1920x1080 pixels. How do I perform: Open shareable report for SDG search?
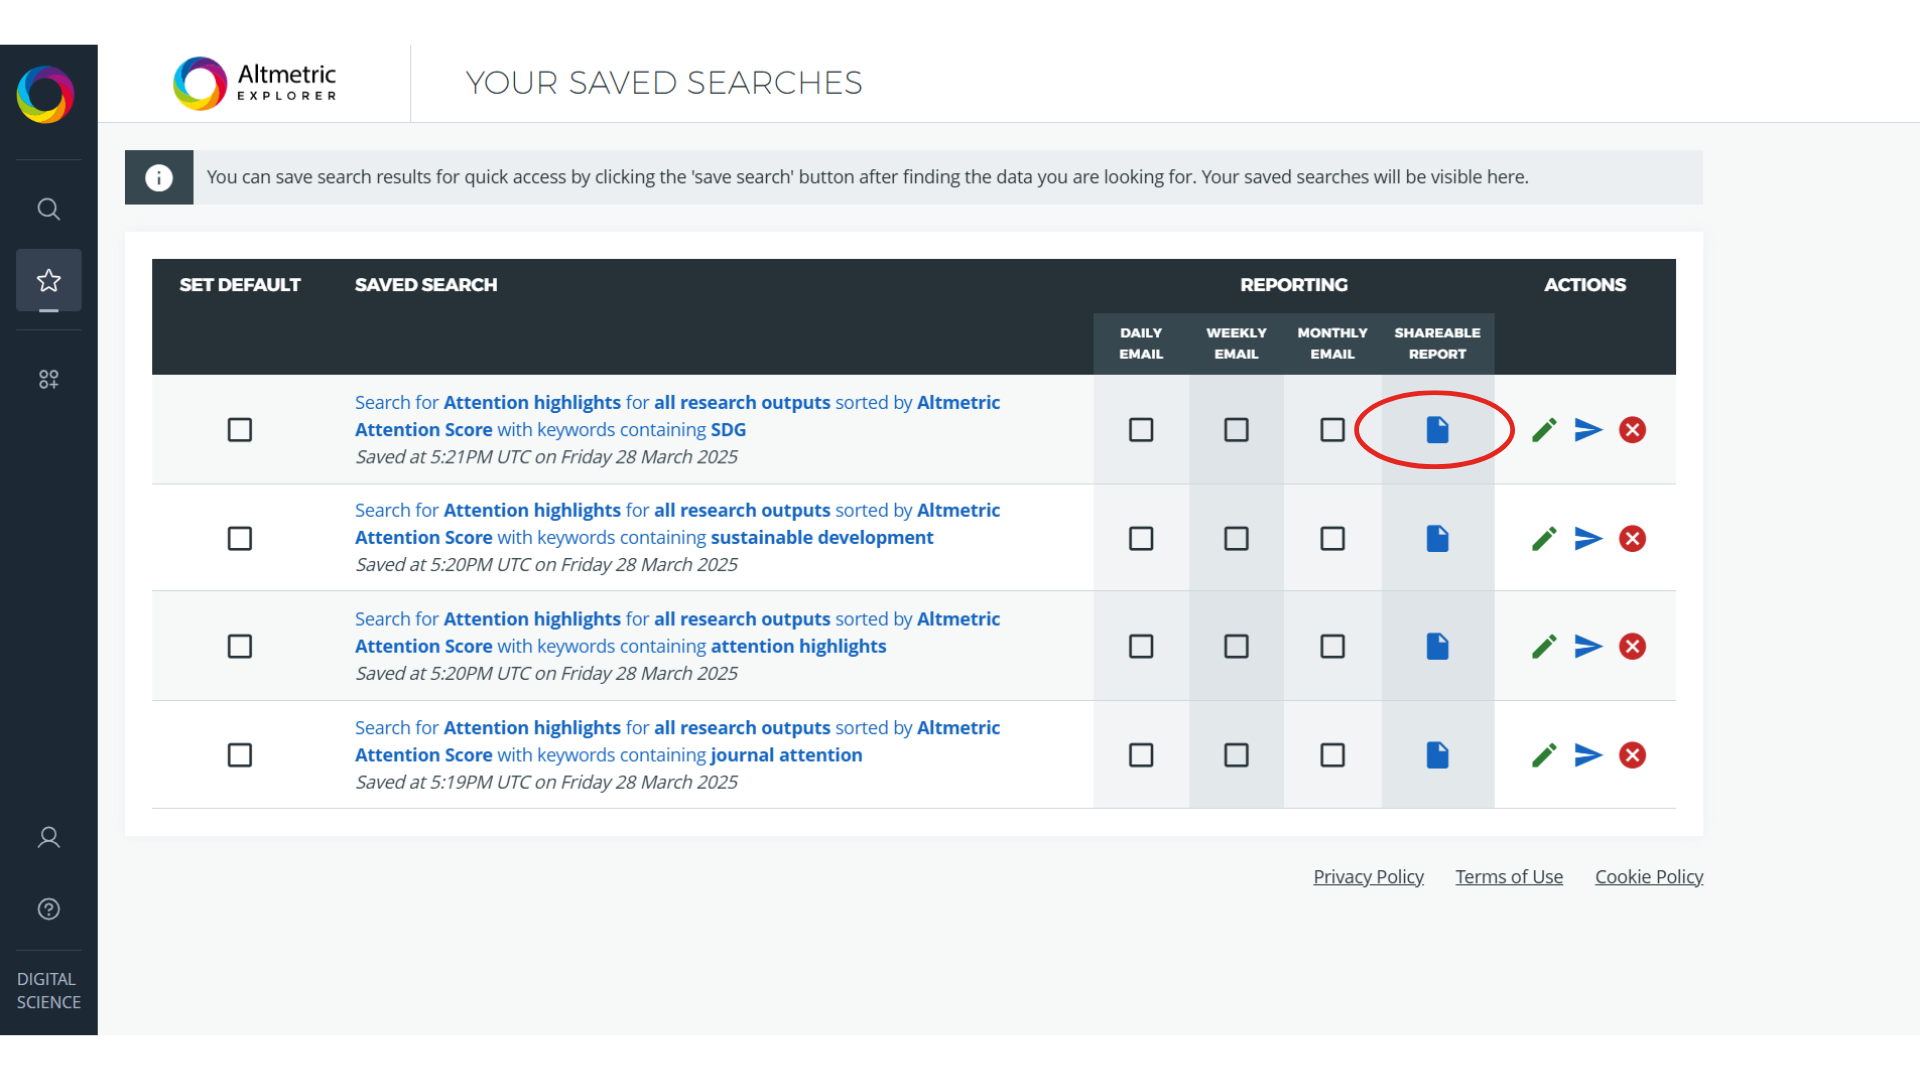pos(1437,430)
